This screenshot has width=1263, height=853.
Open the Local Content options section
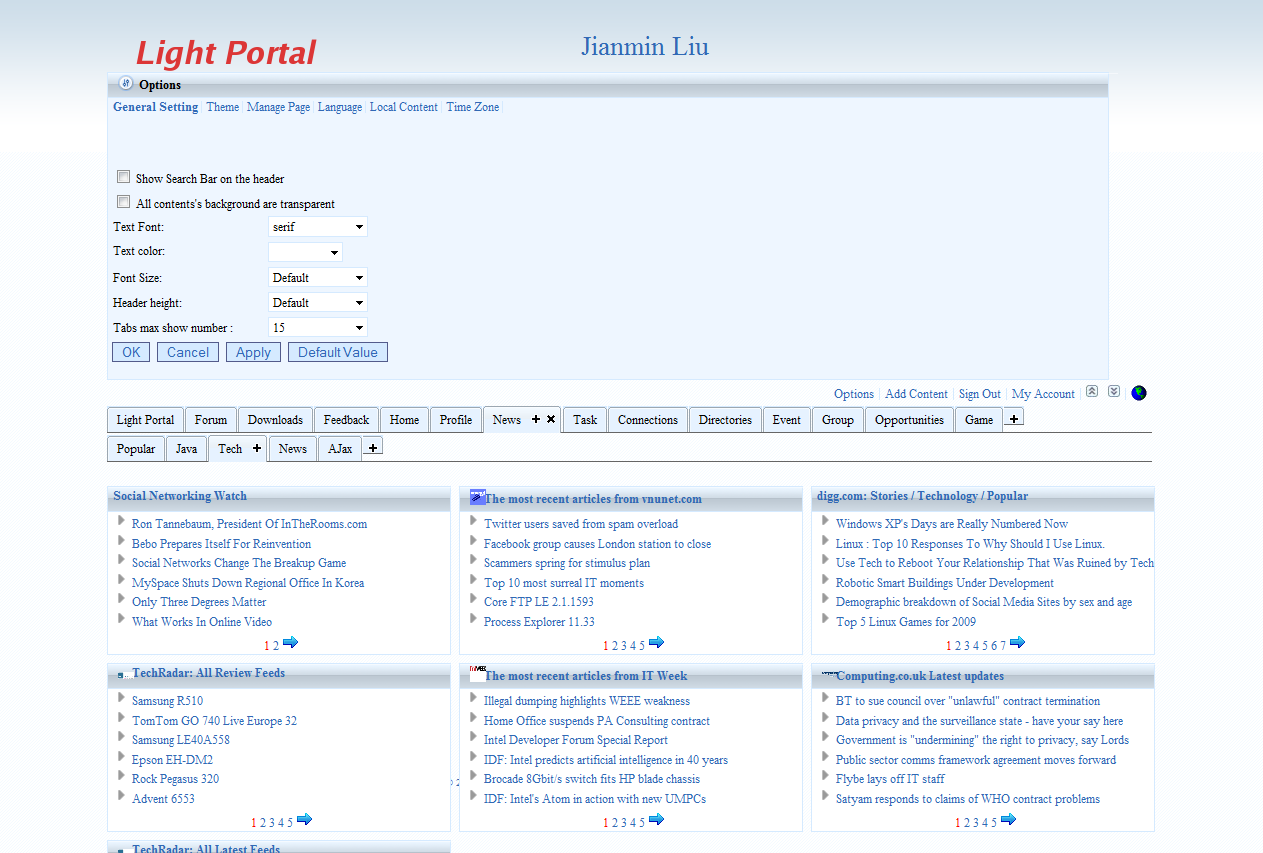(x=404, y=107)
